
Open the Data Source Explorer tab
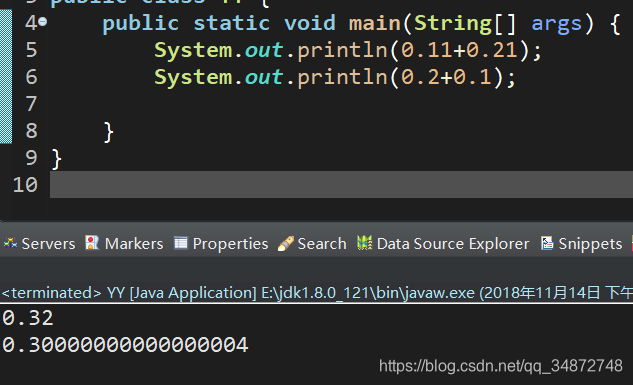(443, 244)
